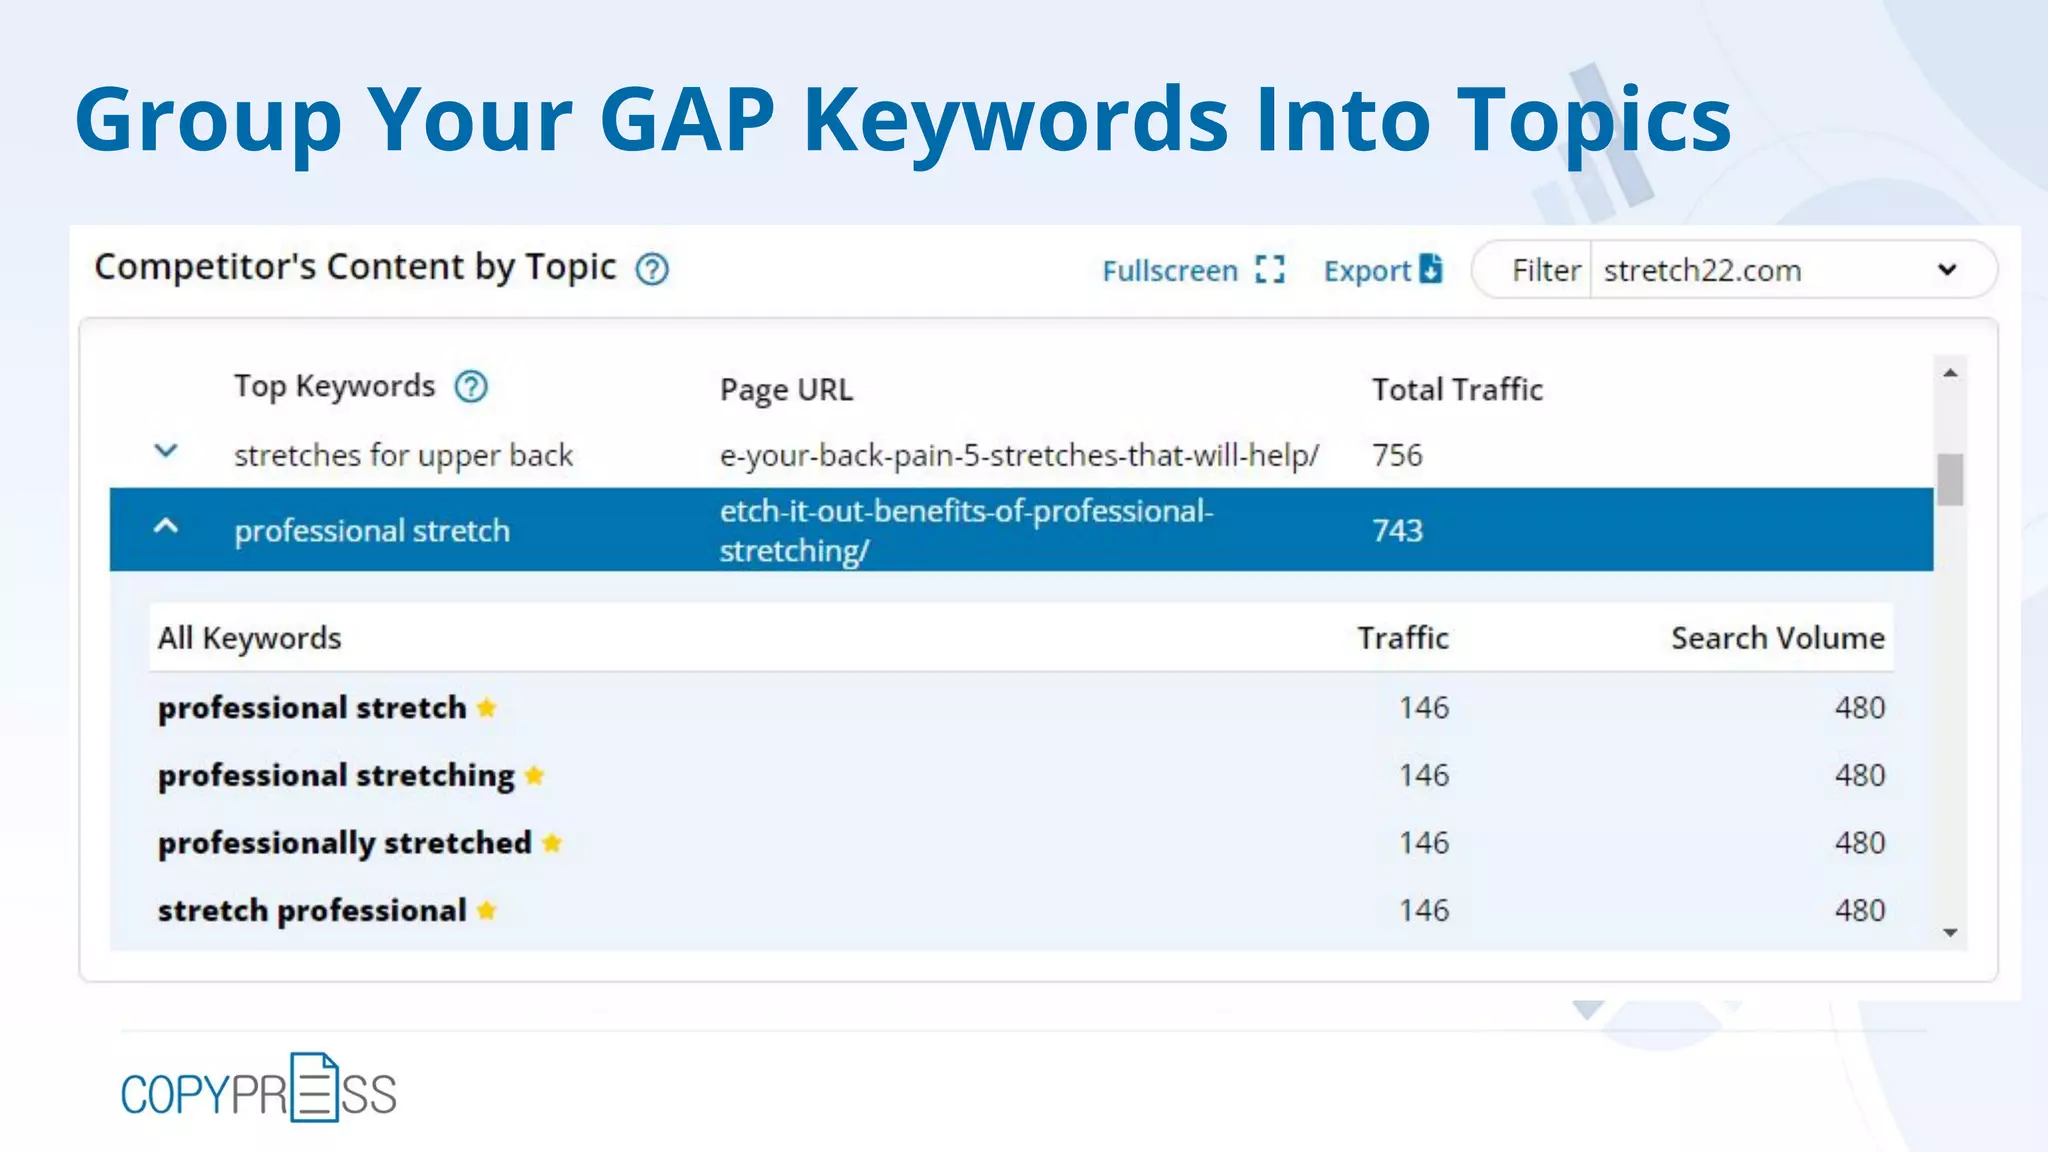Click the 'Filter' label
The height and width of the screenshot is (1152, 2048).
(1546, 270)
